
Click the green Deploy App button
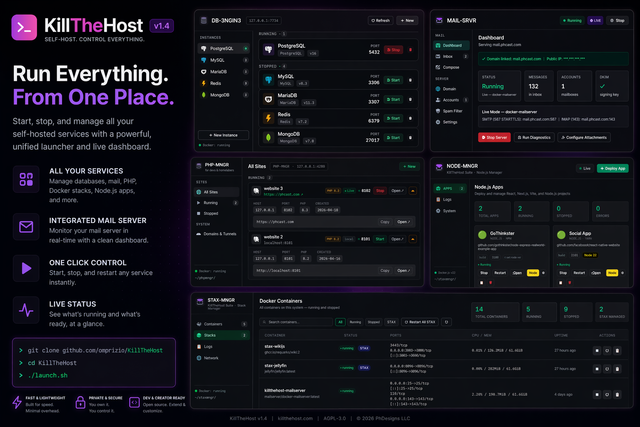(613, 168)
